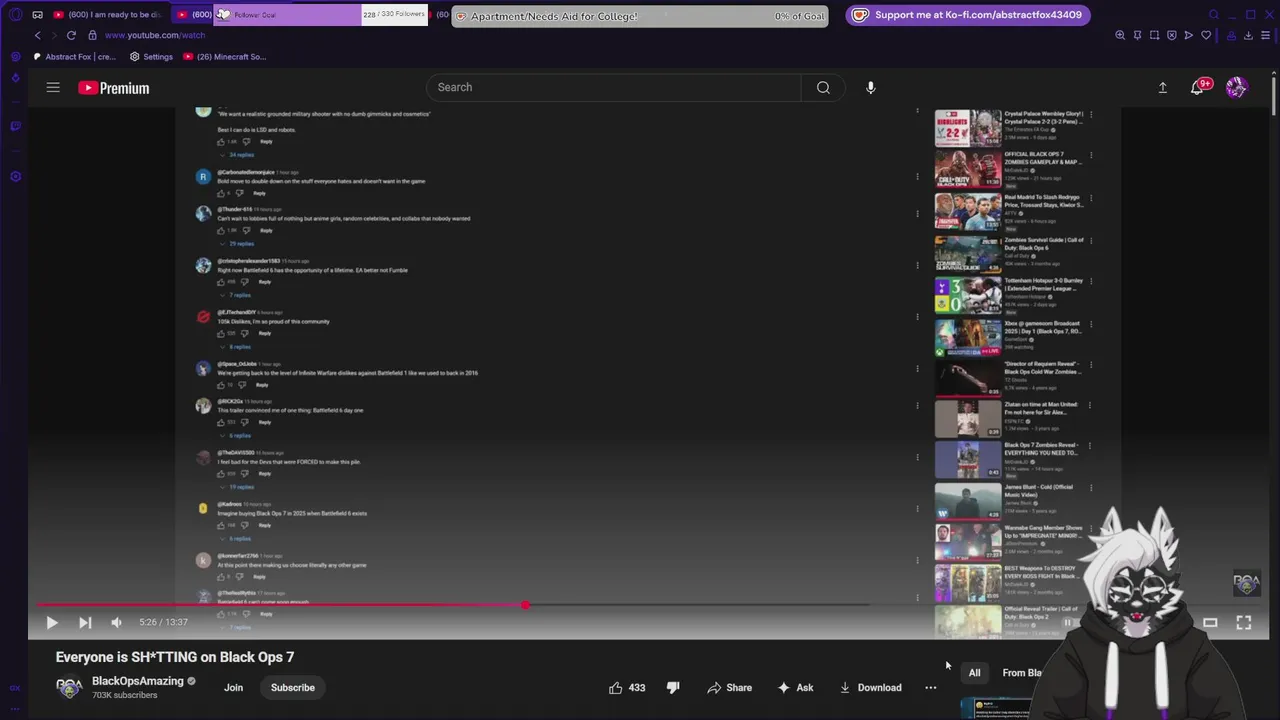Viewport: 1280px width, 720px height.
Task: Click the Ask button under the video
Action: 795,688
